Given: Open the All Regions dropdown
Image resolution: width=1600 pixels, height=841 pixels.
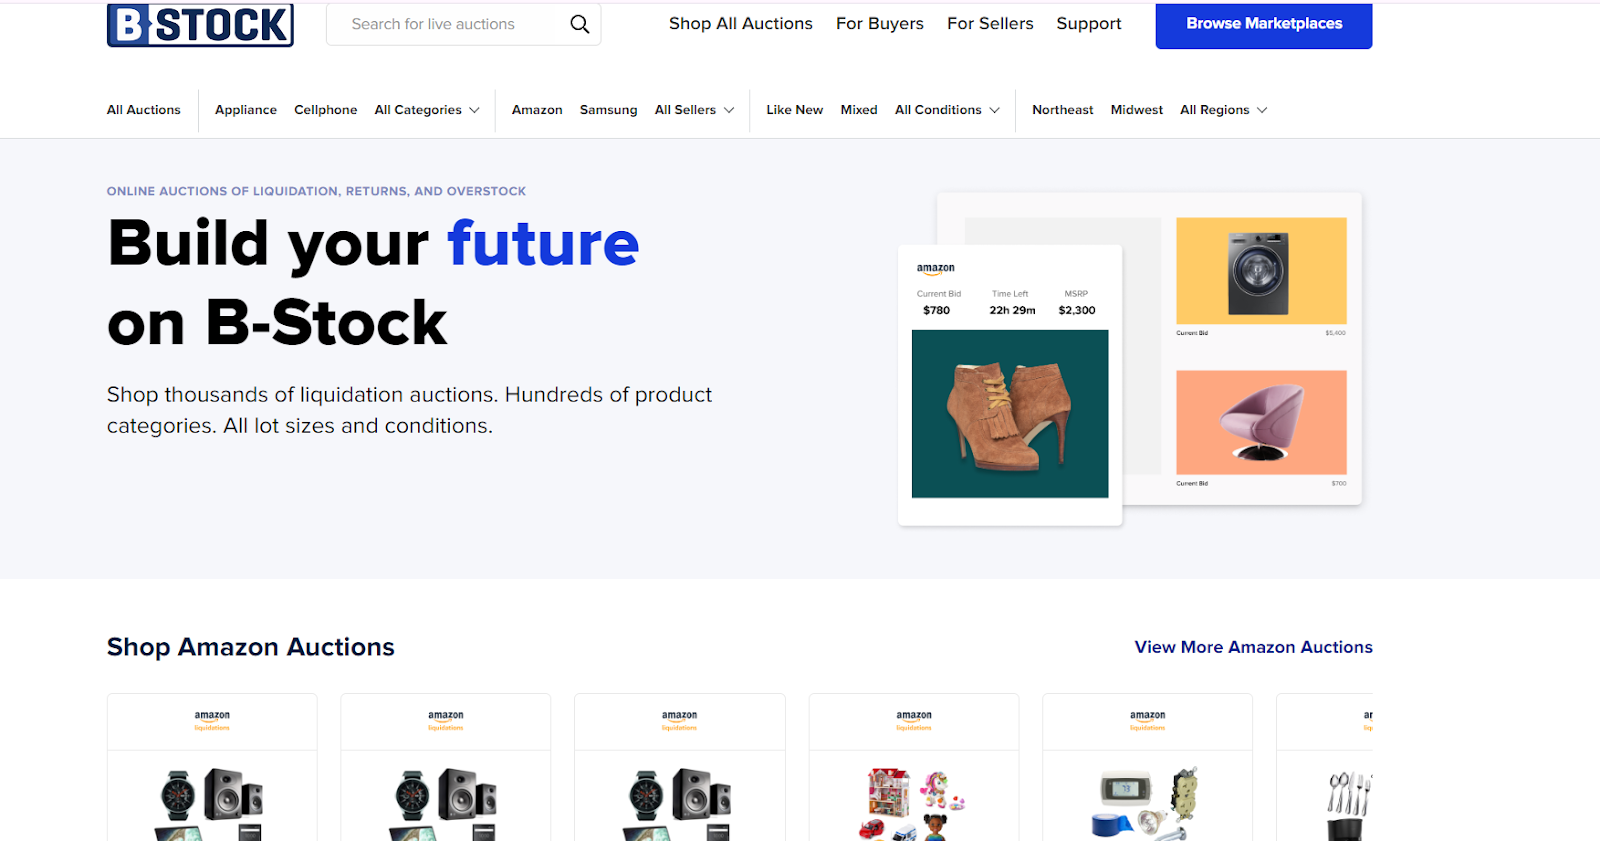Looking at the screenshot, I should point(1223,110).
